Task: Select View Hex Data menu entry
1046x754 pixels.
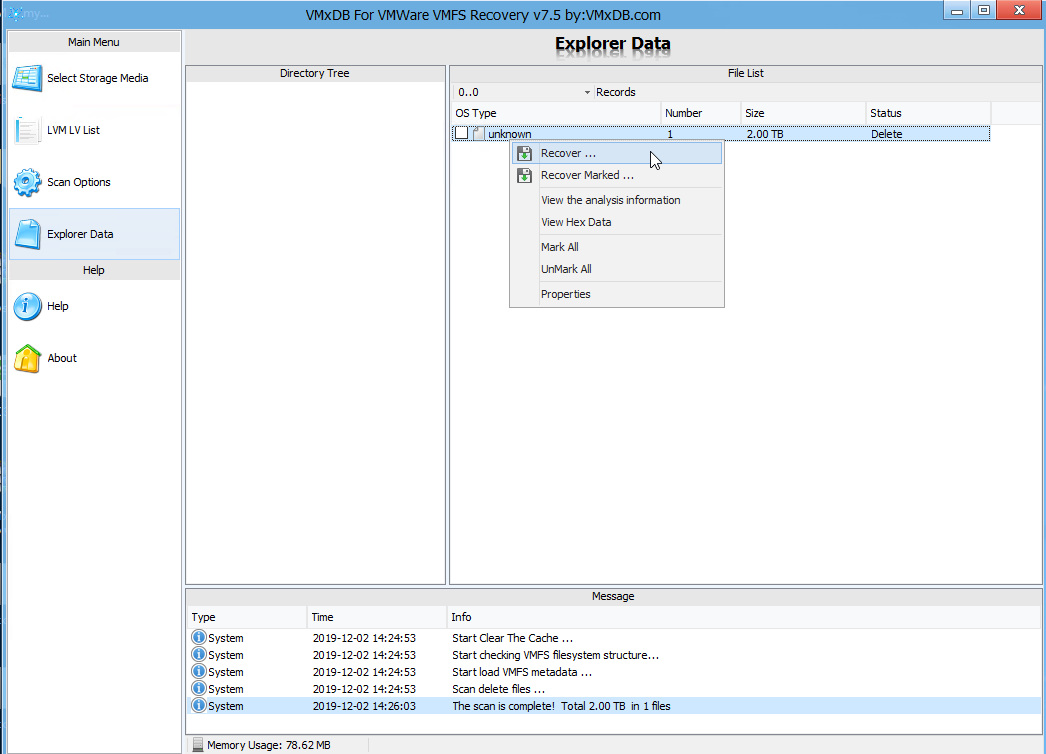Action: 617,222
